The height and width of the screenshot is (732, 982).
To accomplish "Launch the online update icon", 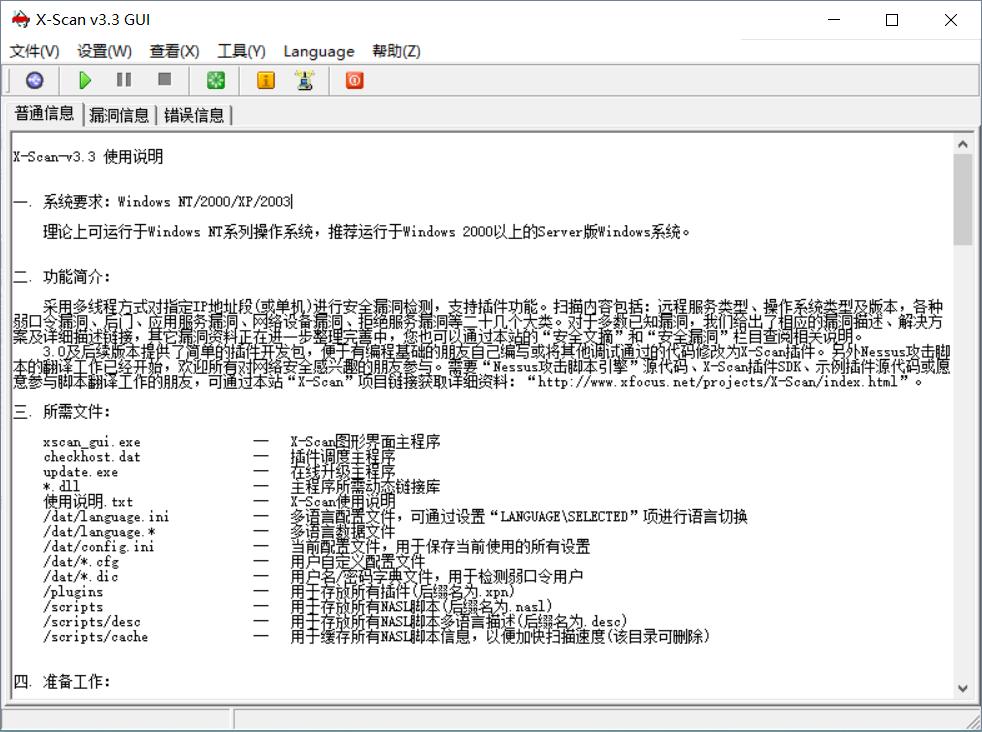I will pos(306,80).
